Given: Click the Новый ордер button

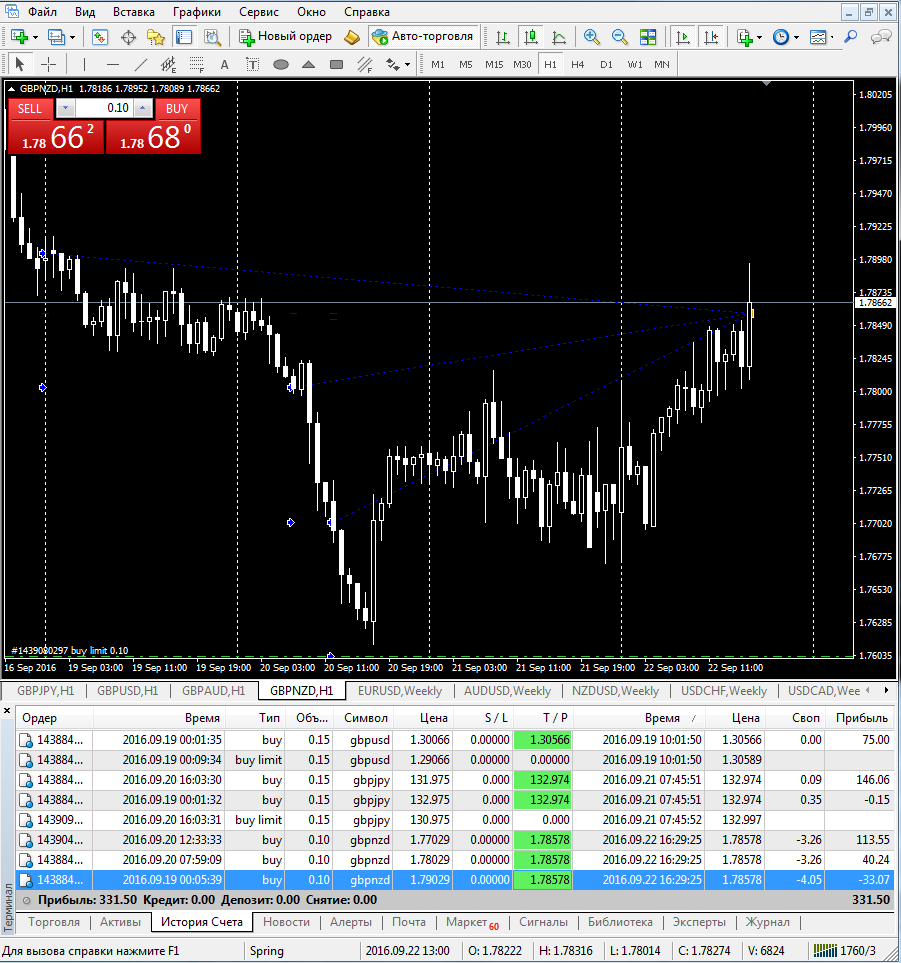Looking at the screenshot, I should pyautogui.click(x=286, y=37).
